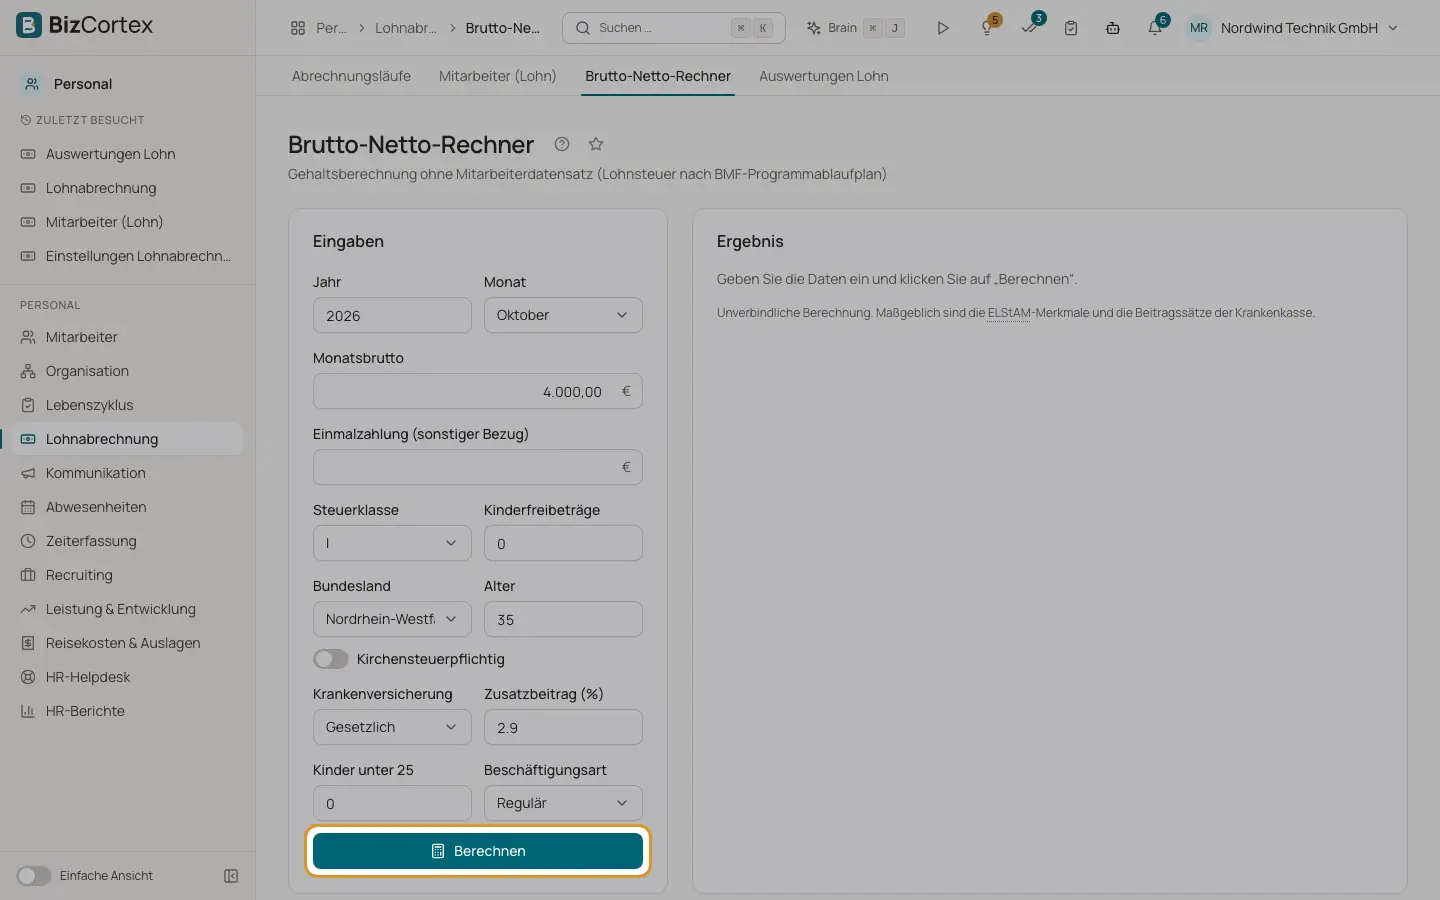Click the Jahr field showing 2026
The width and height of the screenshot is (1440, 900).
point(392,315)
